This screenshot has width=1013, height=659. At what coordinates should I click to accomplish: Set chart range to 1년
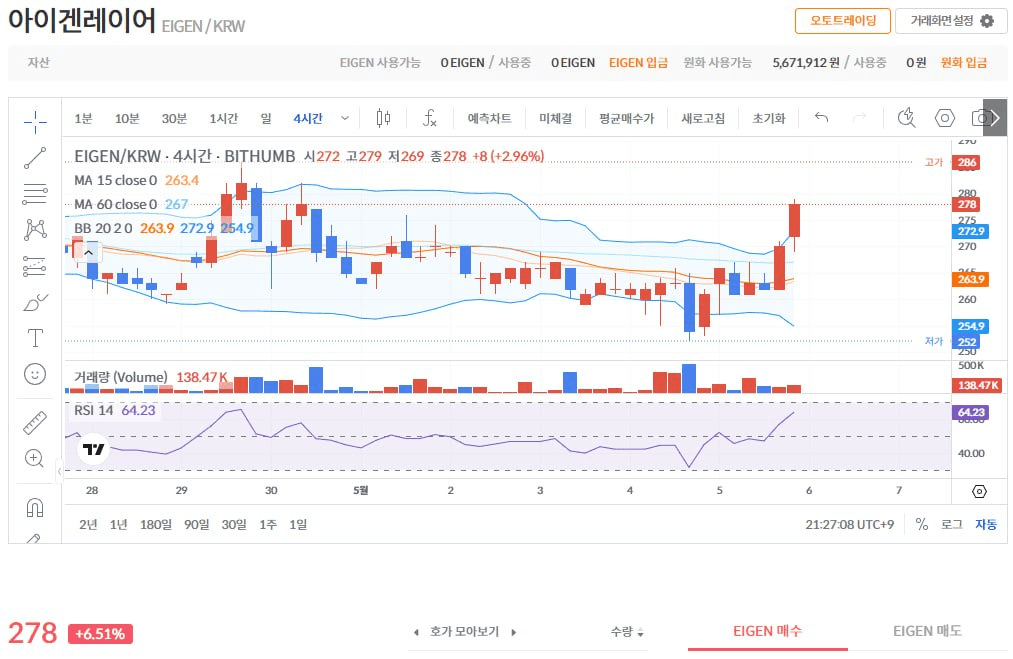(x=119, y=525)
